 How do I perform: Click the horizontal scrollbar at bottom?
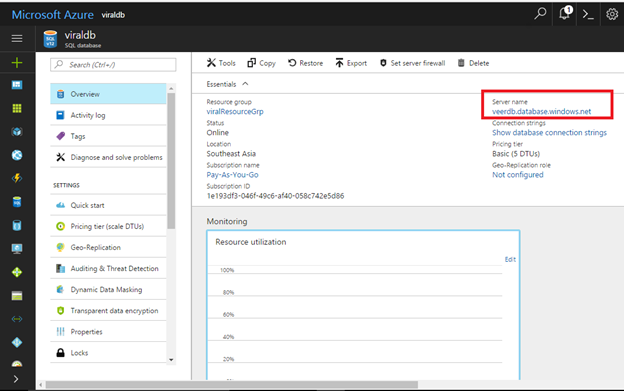point(232,385)
